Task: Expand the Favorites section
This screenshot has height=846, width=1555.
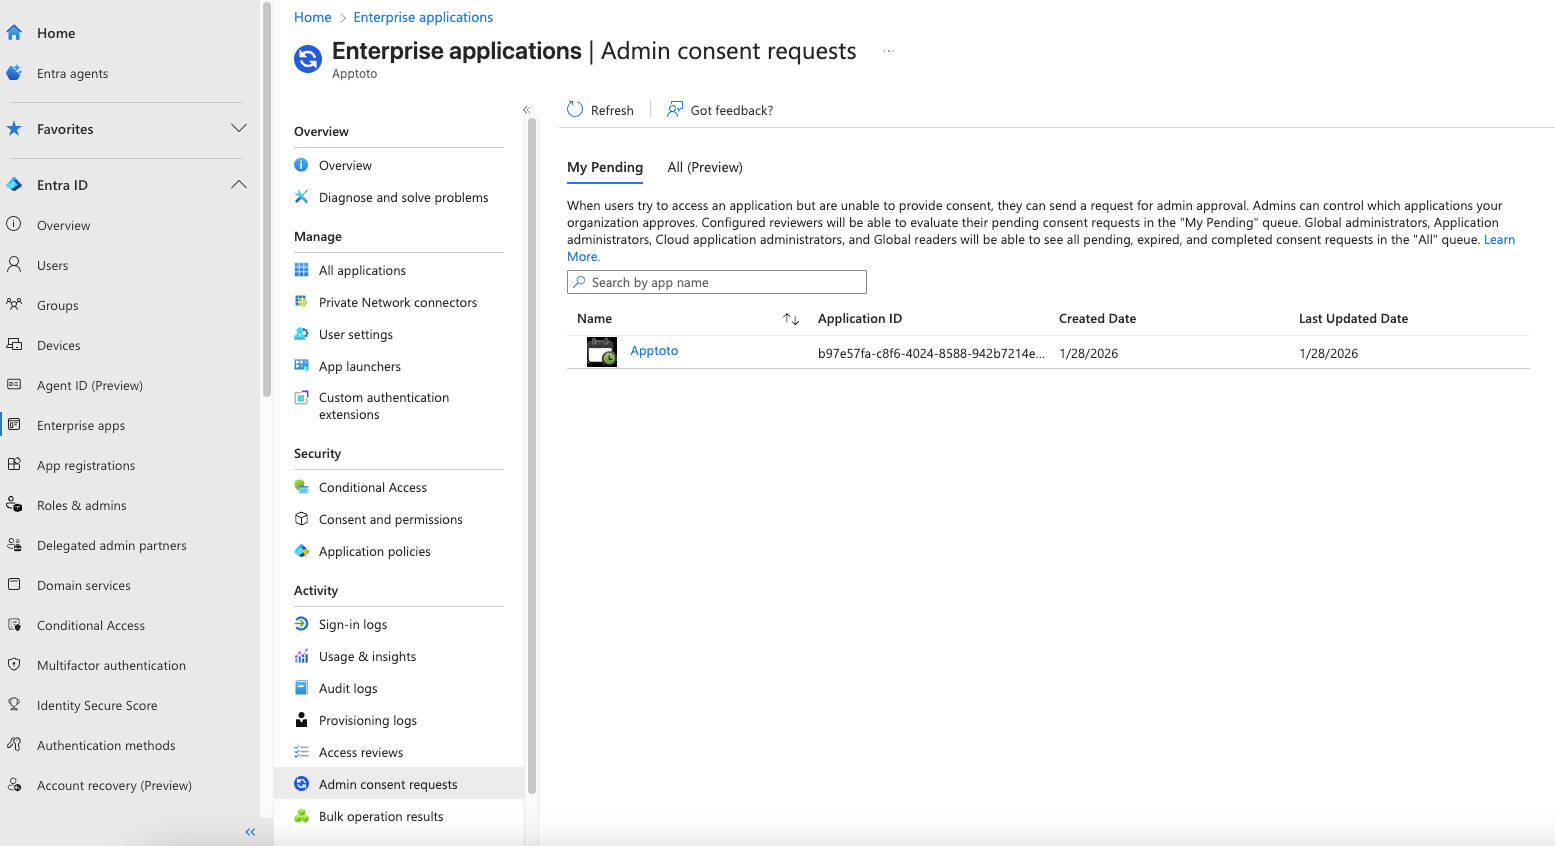Action: (x=238, y=129)
